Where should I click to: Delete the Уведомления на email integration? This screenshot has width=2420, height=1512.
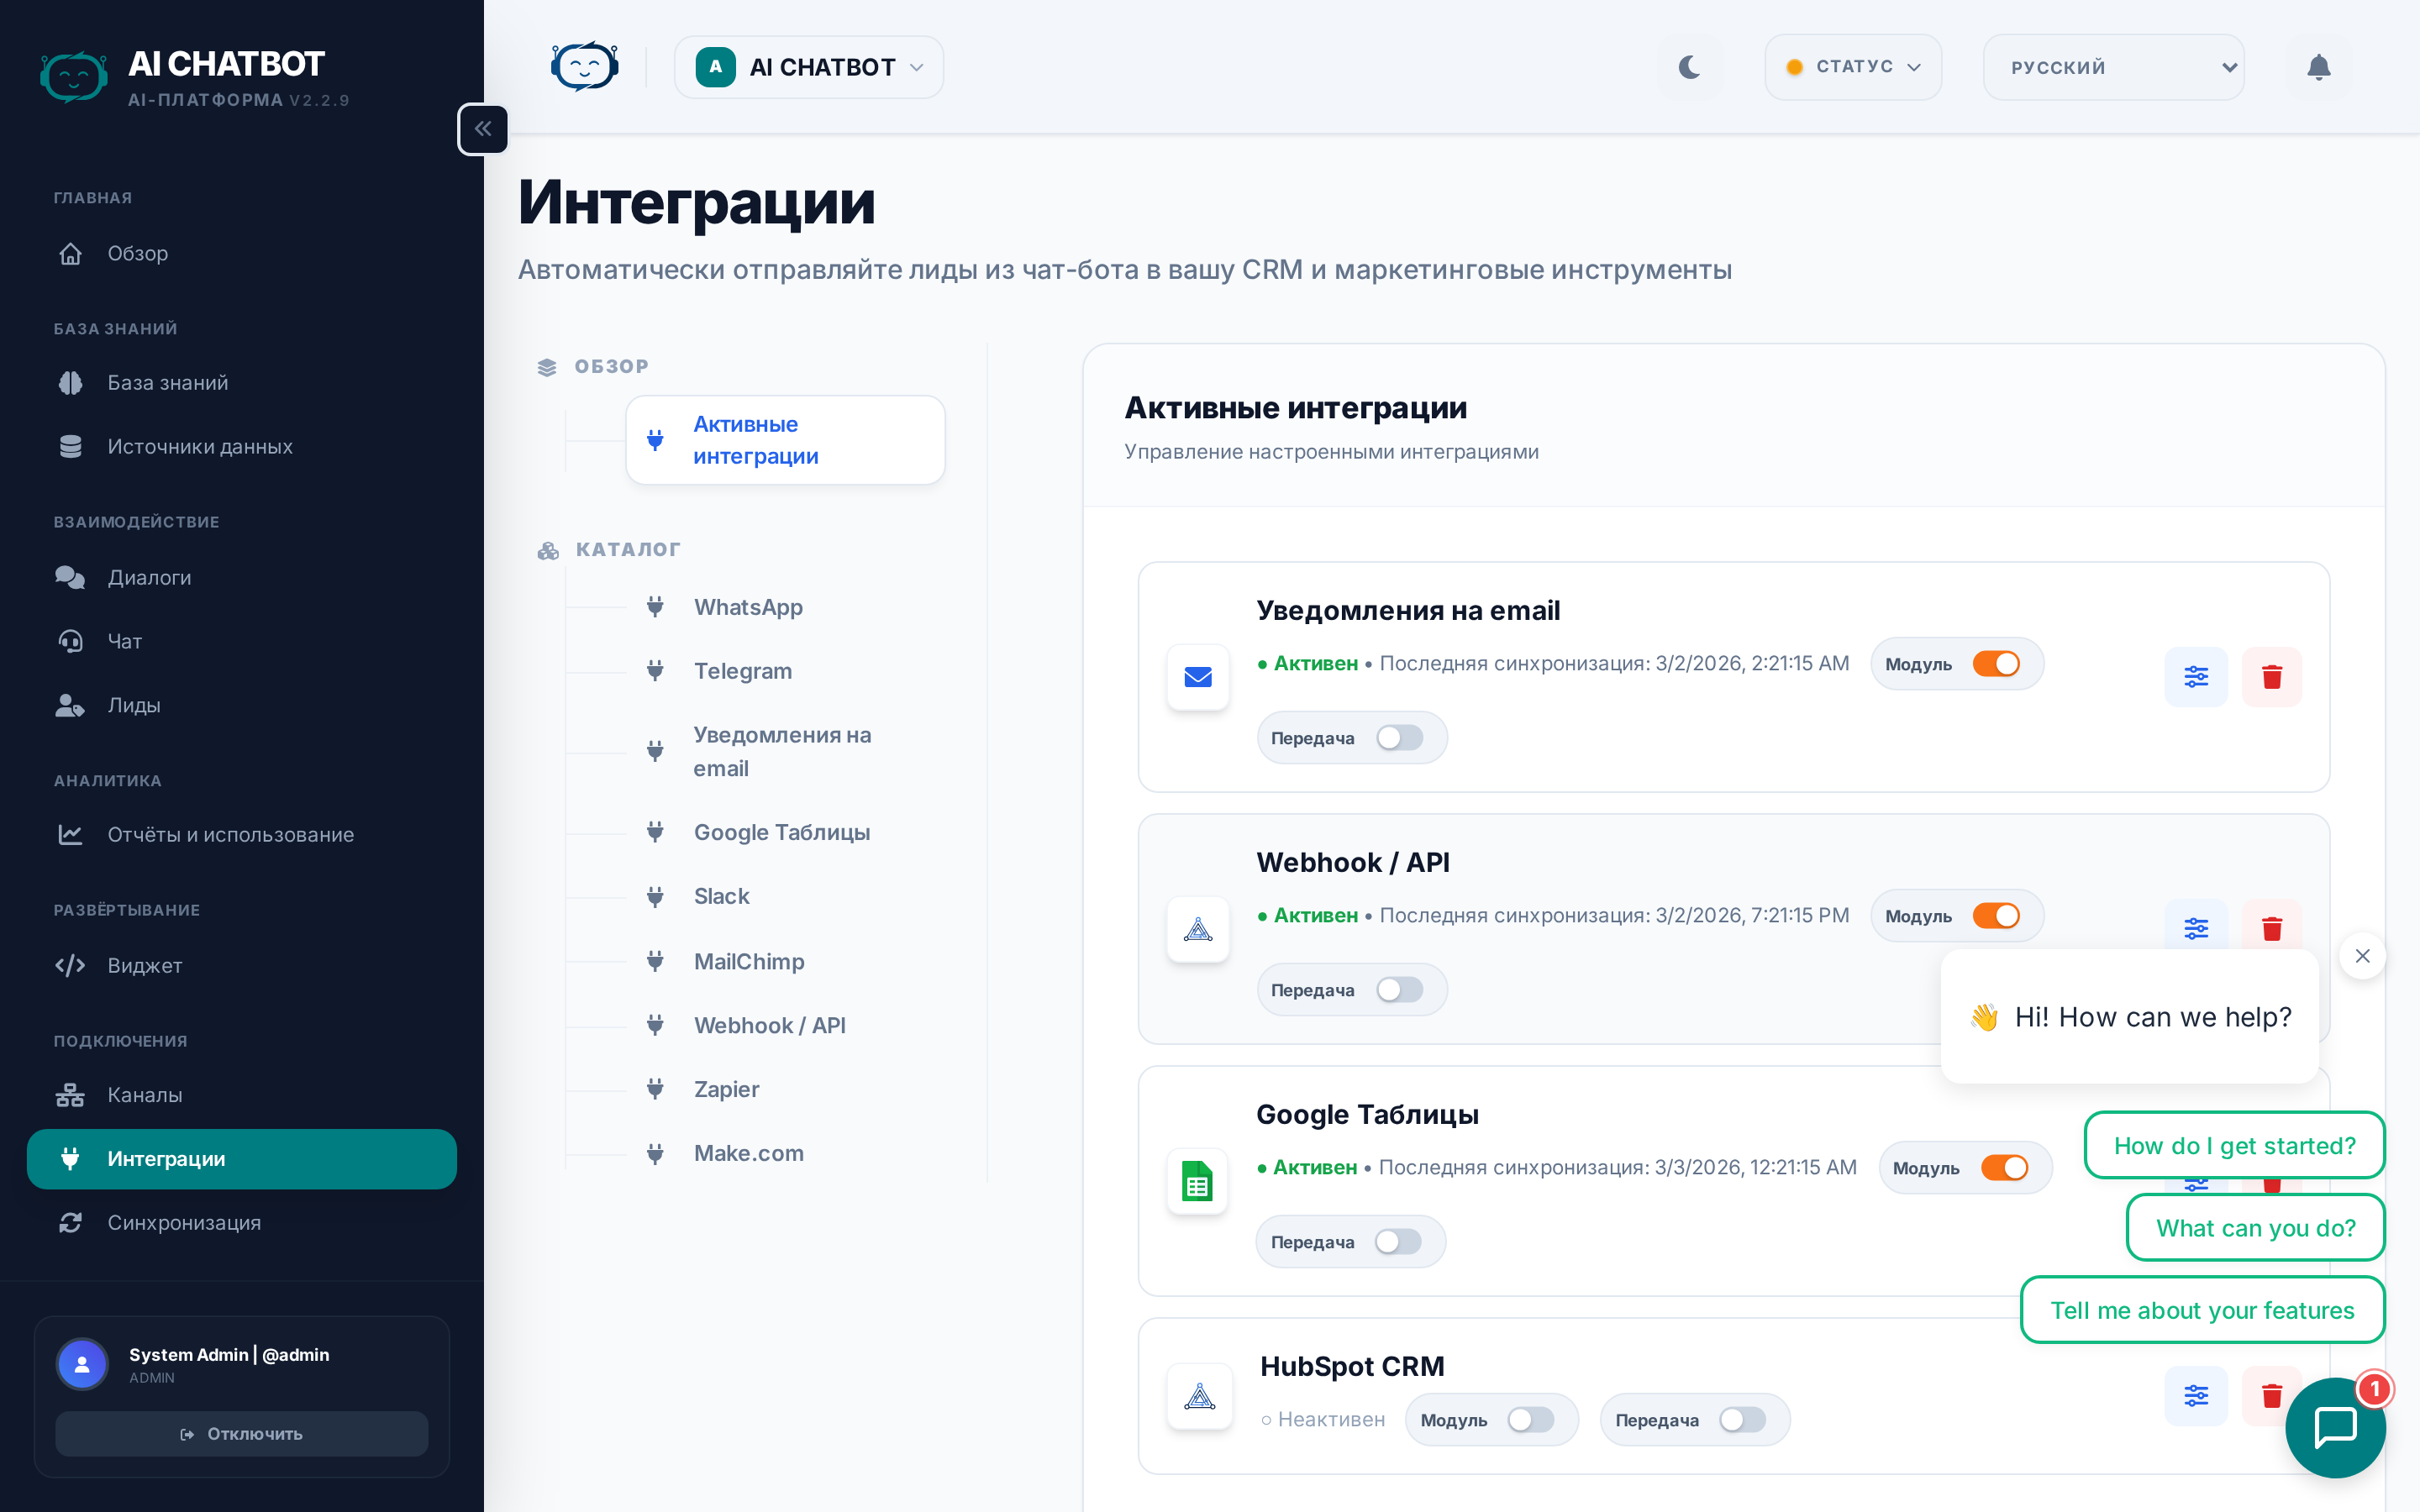(x=2271, y=677)
